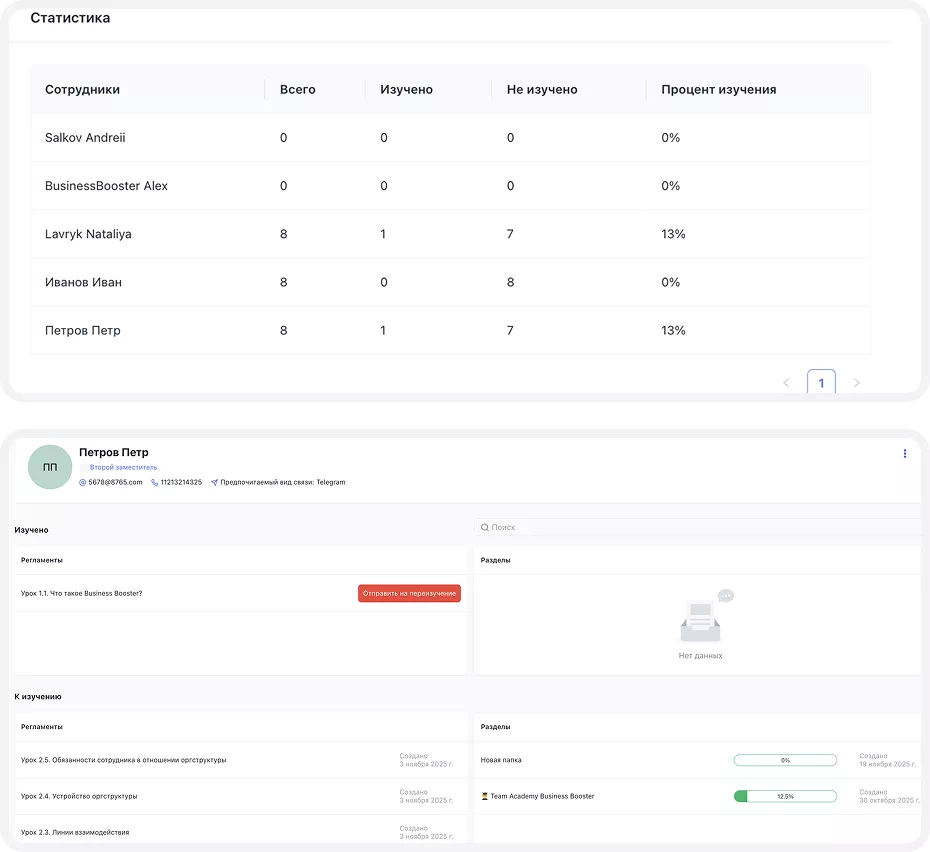Click the Team Academy Business Booster icon
The image size is (930, 852).
(485, 796)
